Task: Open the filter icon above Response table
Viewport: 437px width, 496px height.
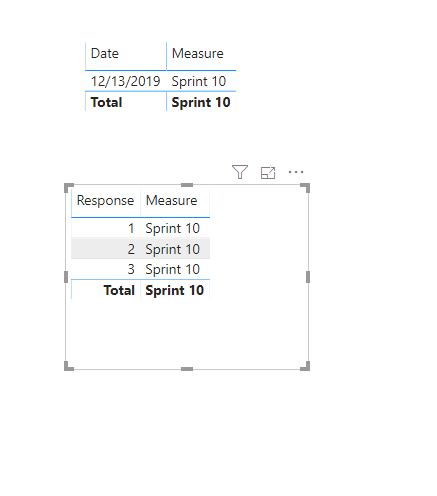Action: coord(240,172)
